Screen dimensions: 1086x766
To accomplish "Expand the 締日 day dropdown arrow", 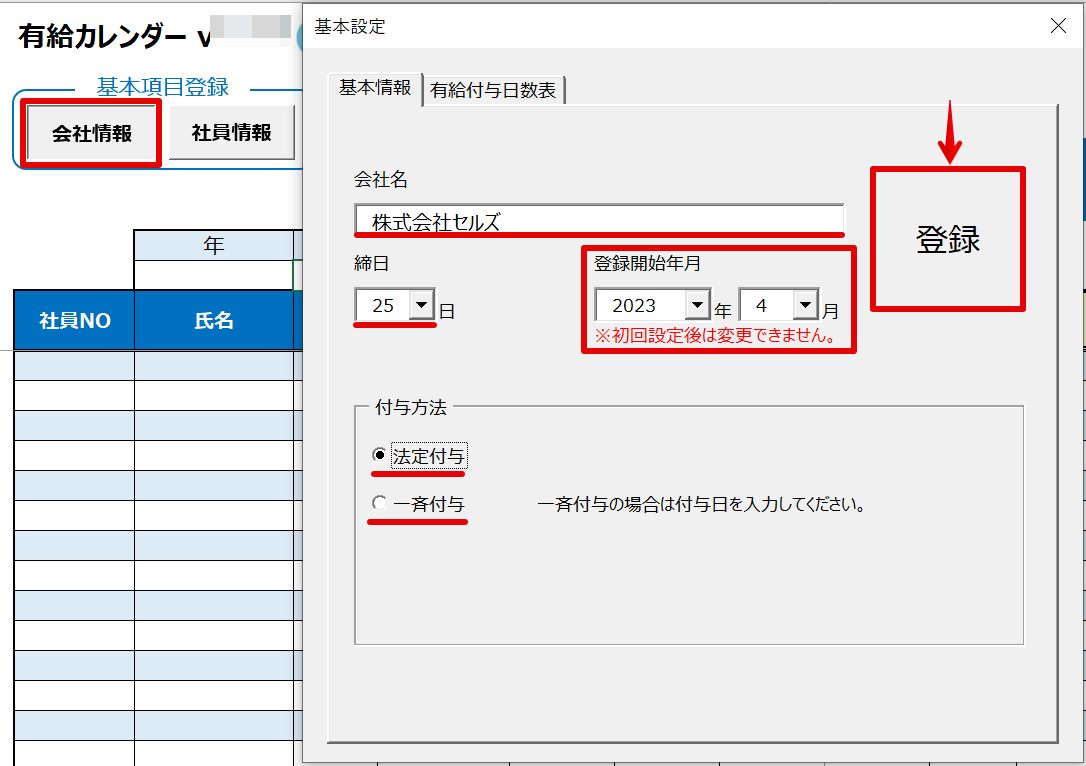I will (421, 304).
